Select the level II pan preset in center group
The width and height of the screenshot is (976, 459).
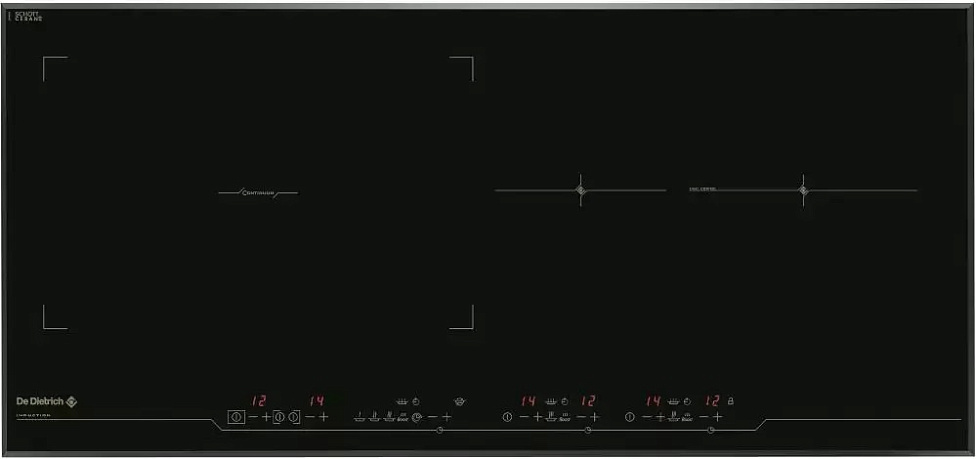pyautogui.click(x=374, y=417)
